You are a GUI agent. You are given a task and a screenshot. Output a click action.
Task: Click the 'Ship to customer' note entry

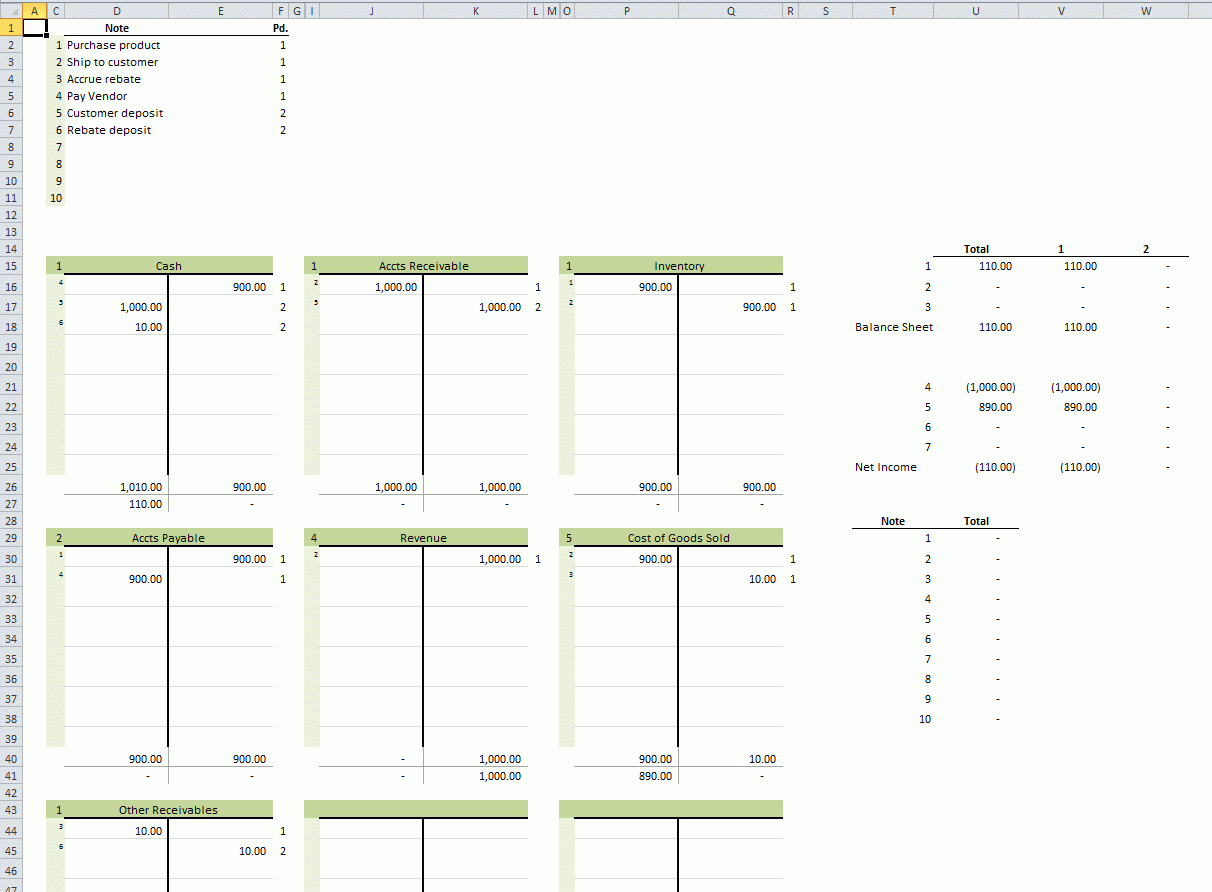click(x=112, y=61)
